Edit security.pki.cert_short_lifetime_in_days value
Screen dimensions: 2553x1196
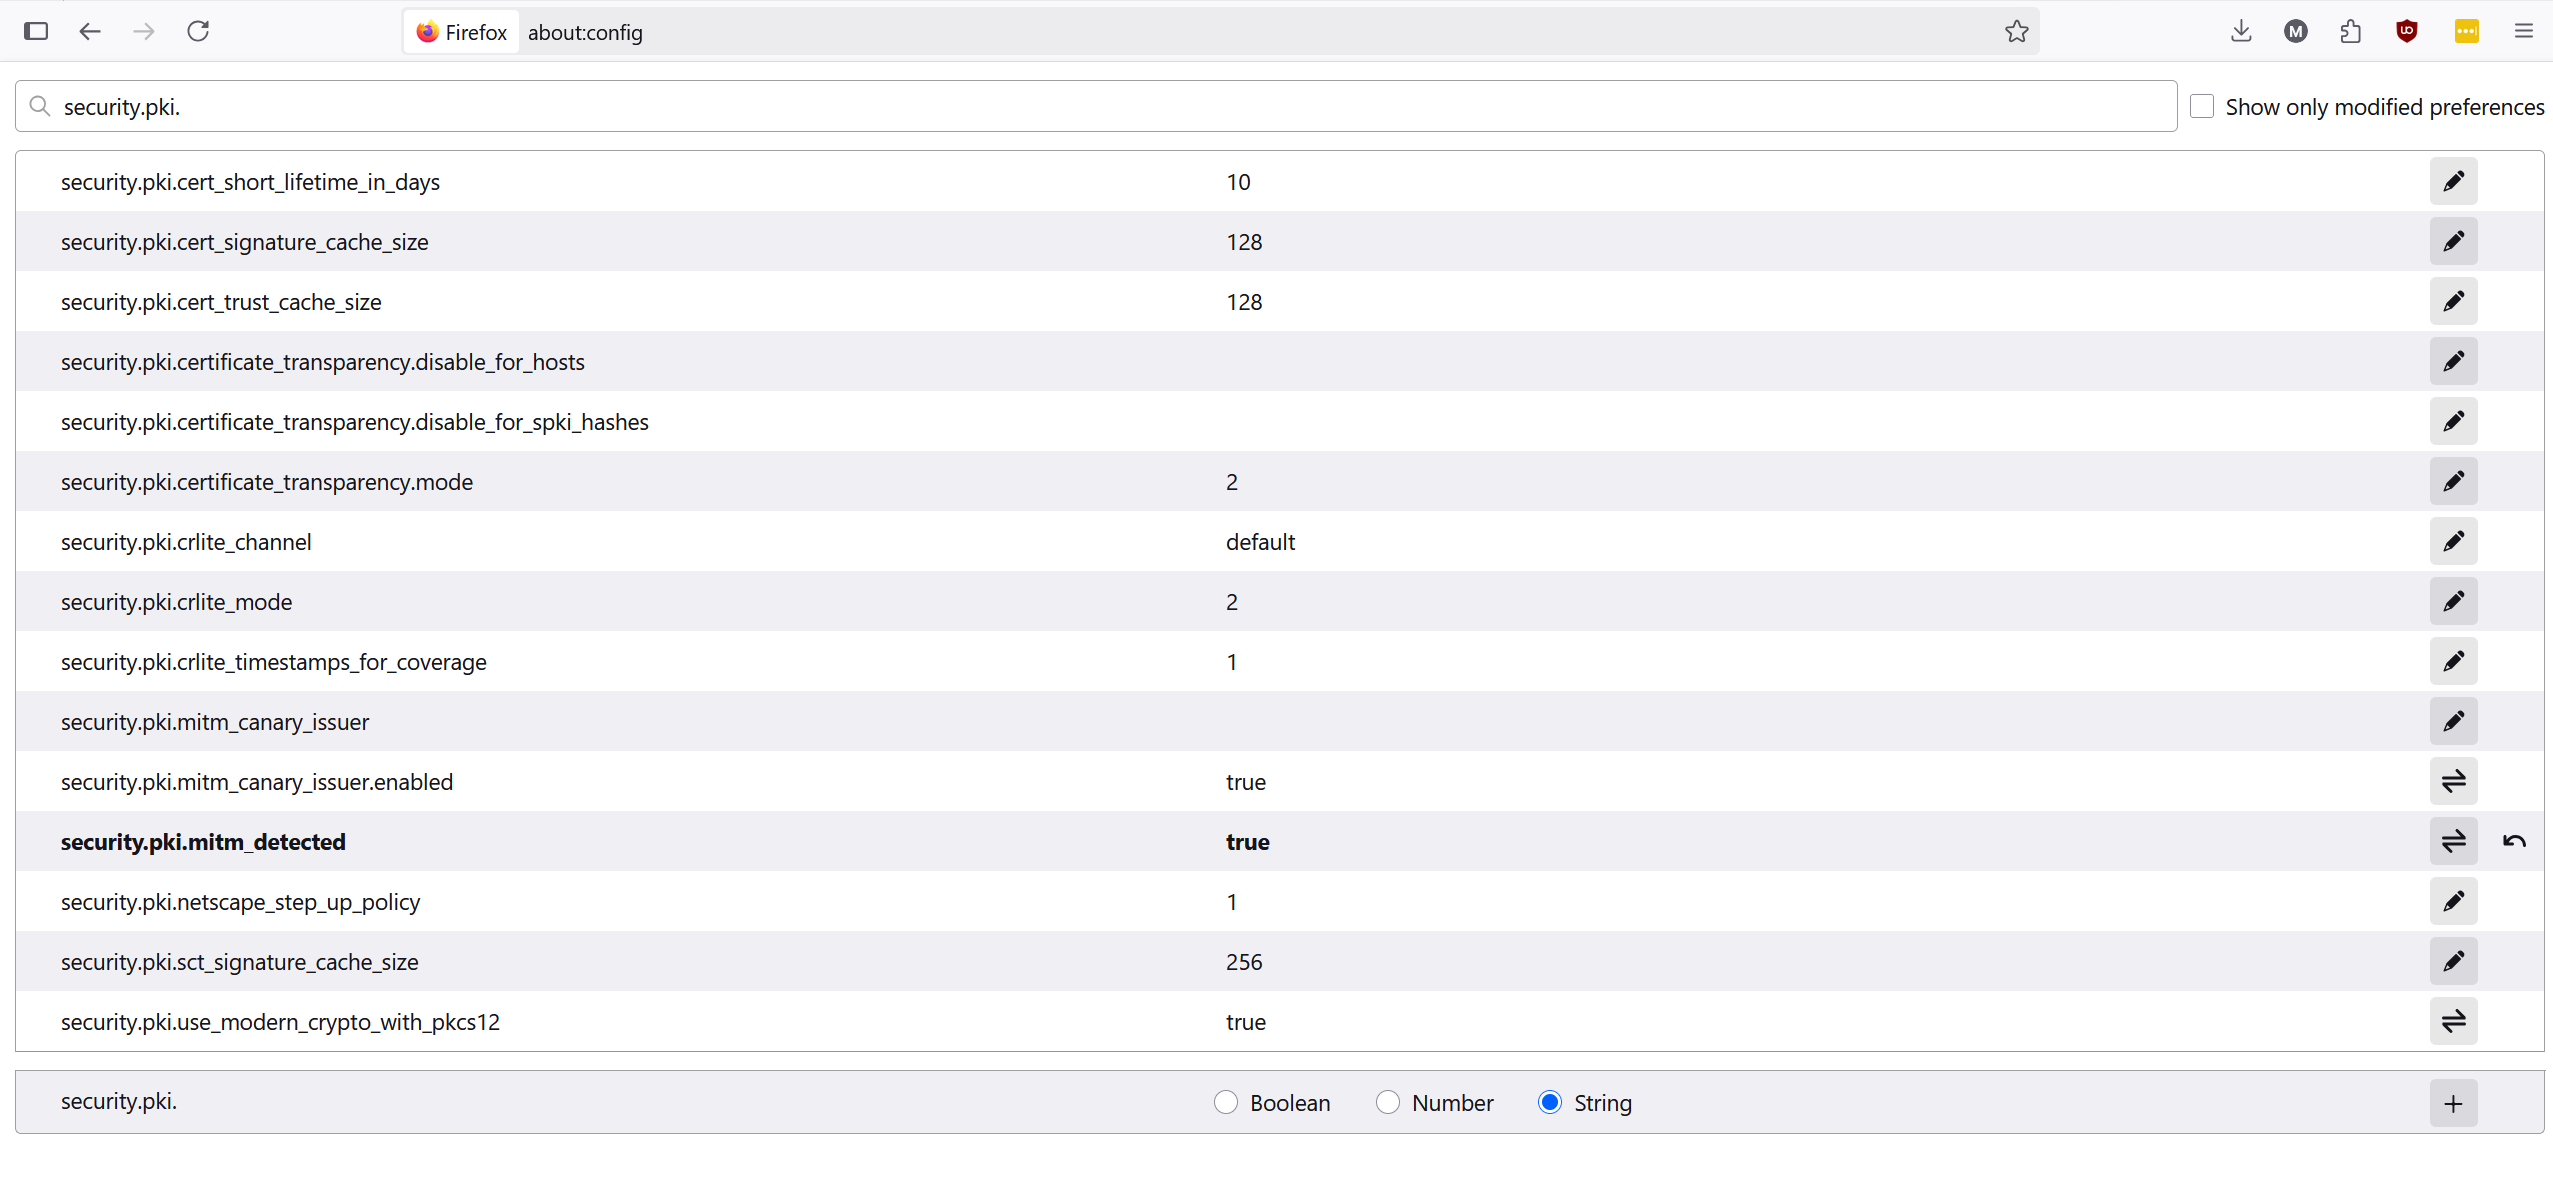click(x=2454, y=181)
